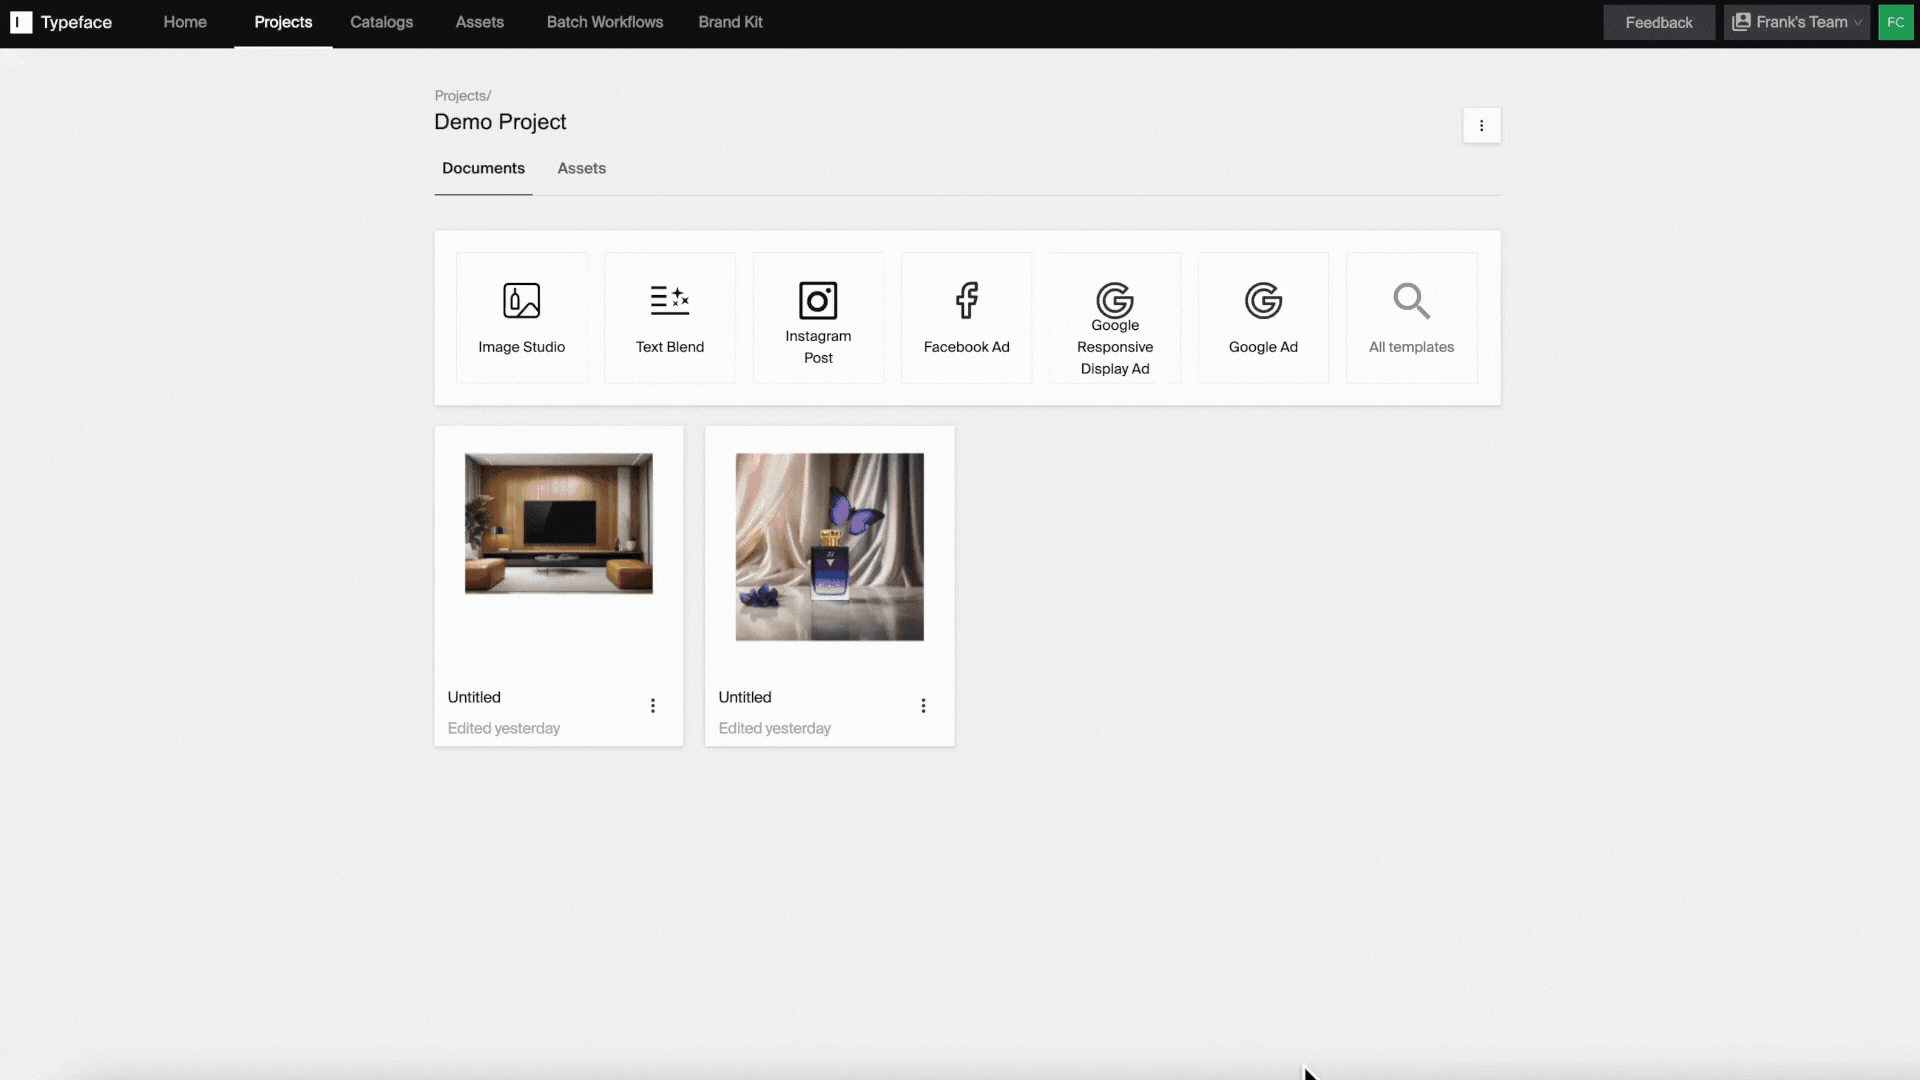Open Image Studio template
Image resolution: width=1920 pixels, height=1080 pixels.
coord(522,318)
